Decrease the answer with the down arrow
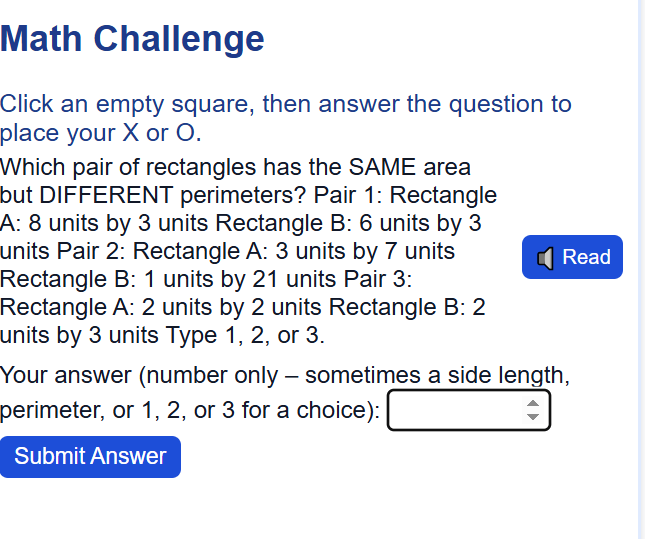This screenshot has width=645, height=539. pyautogui.click(x=533, y=418)
